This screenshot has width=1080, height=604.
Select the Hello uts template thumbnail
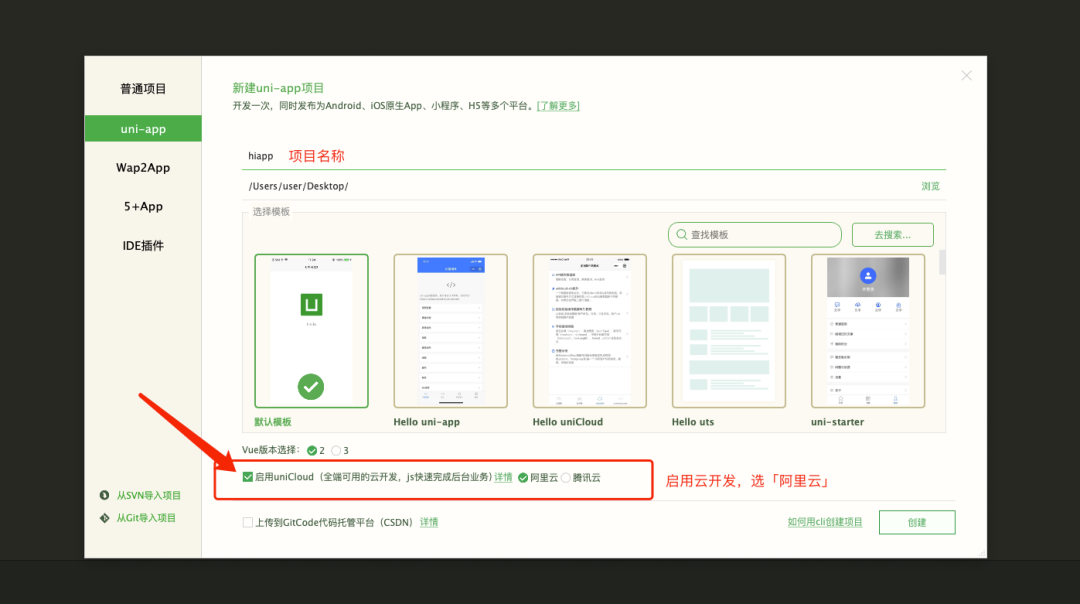(x=729, y=331)
